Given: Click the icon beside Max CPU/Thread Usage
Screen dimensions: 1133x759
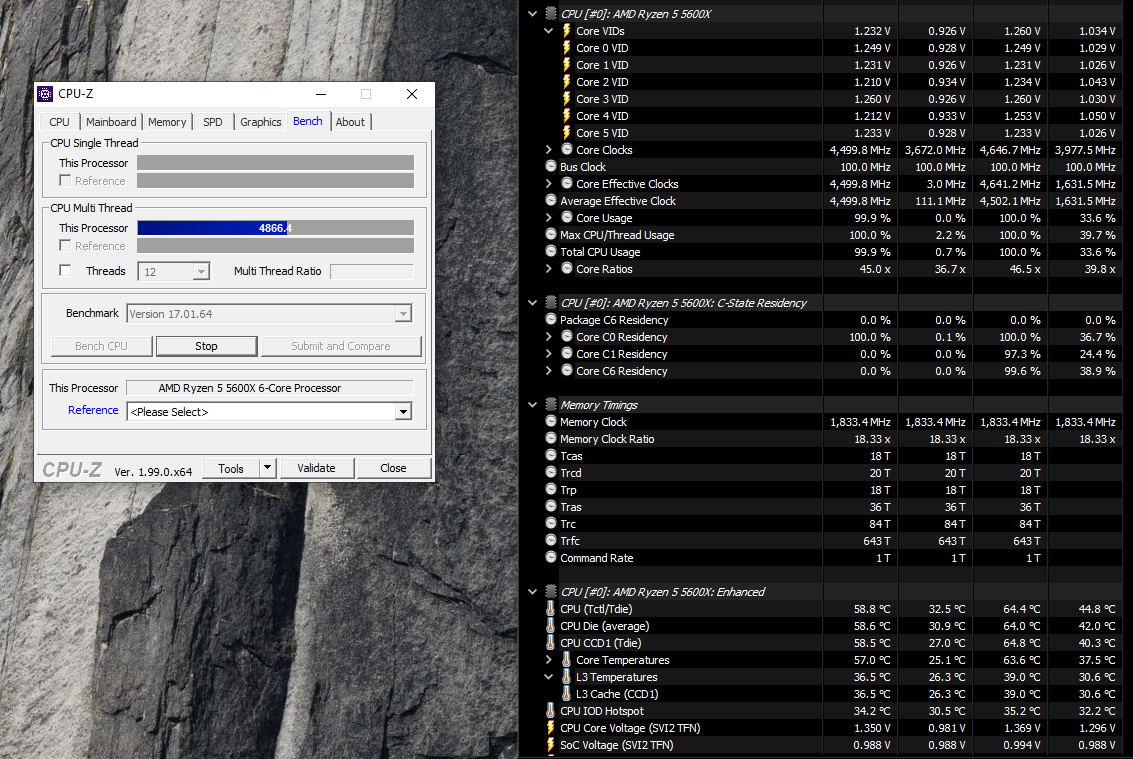Looking at the screenshot, I should [551, 234].
